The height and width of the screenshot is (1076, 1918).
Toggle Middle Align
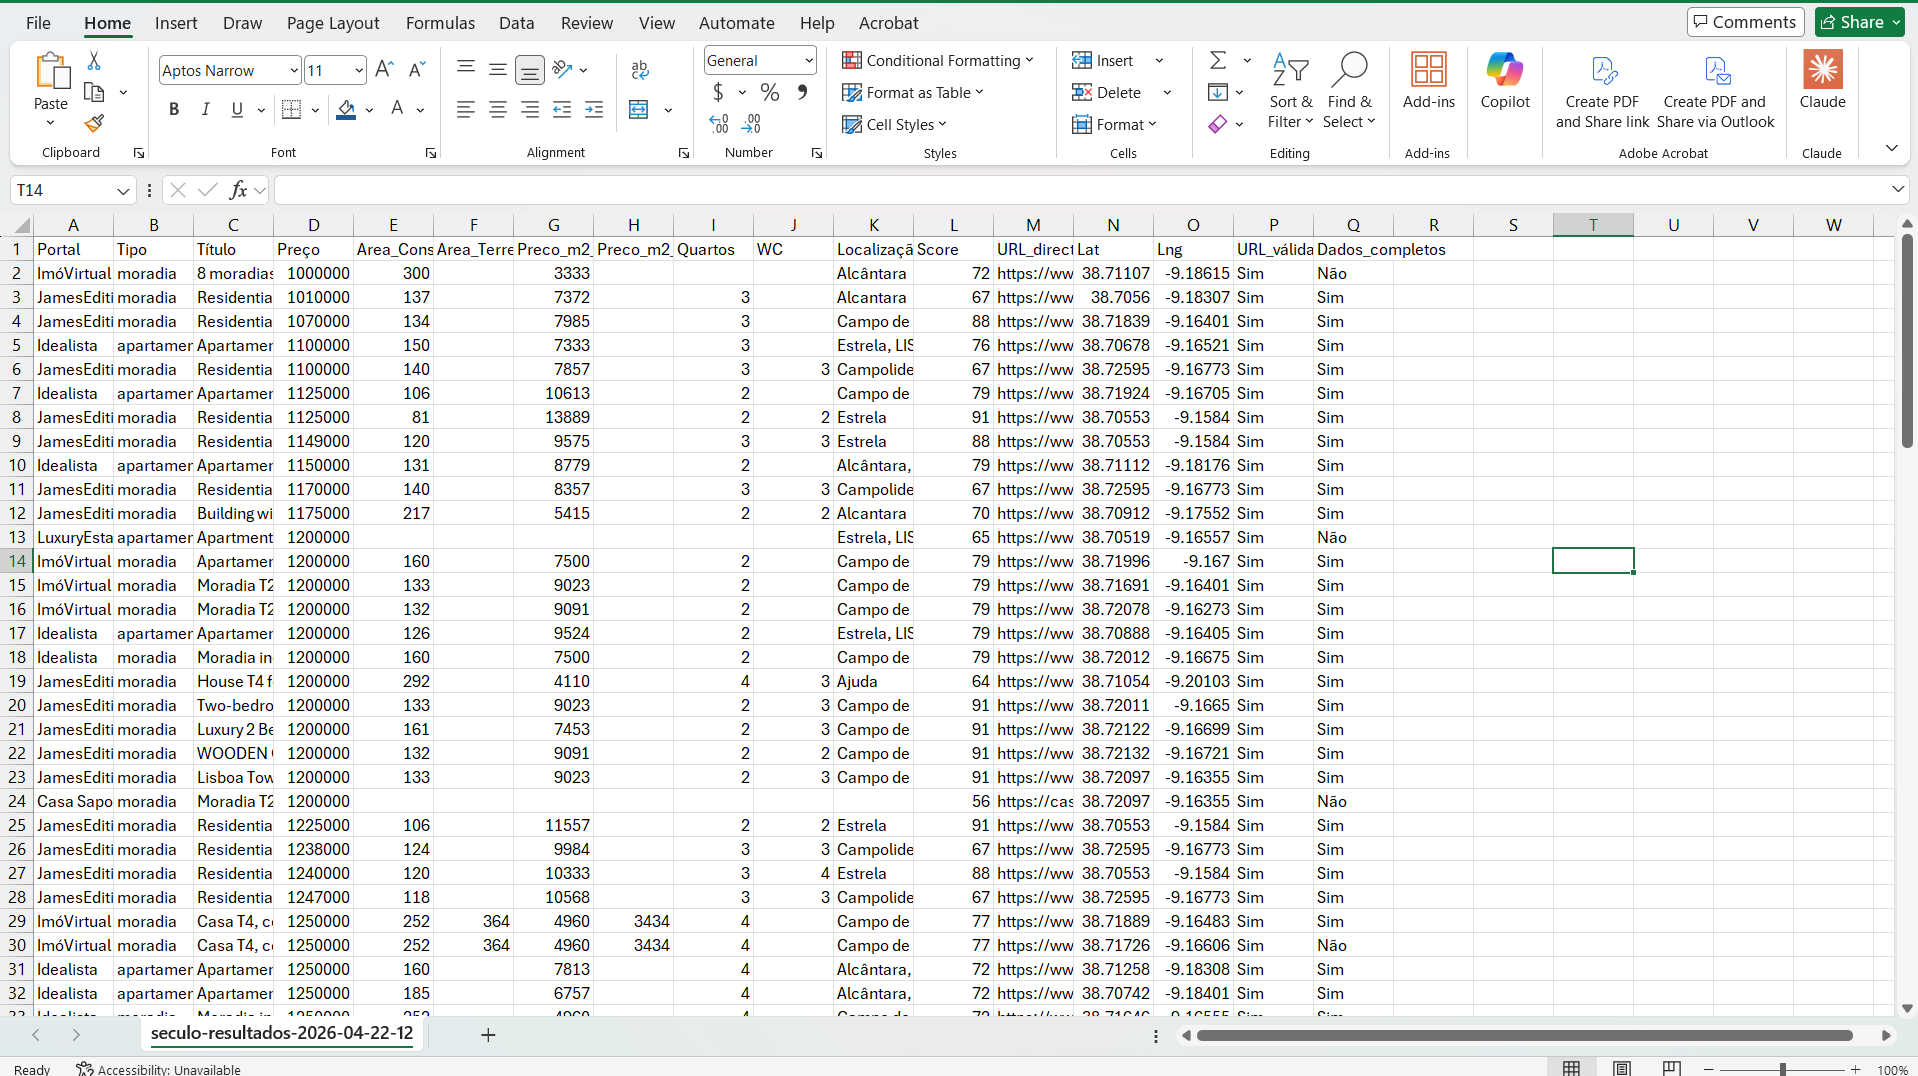click(x=498, y=69)
